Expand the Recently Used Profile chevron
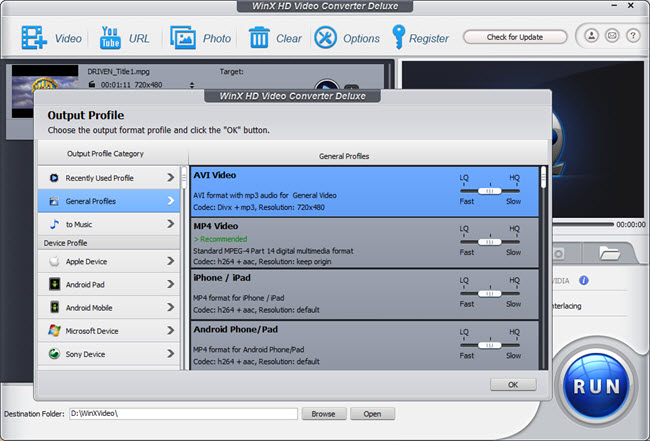This screenshot has height=441, width=650. click(170, 178)
